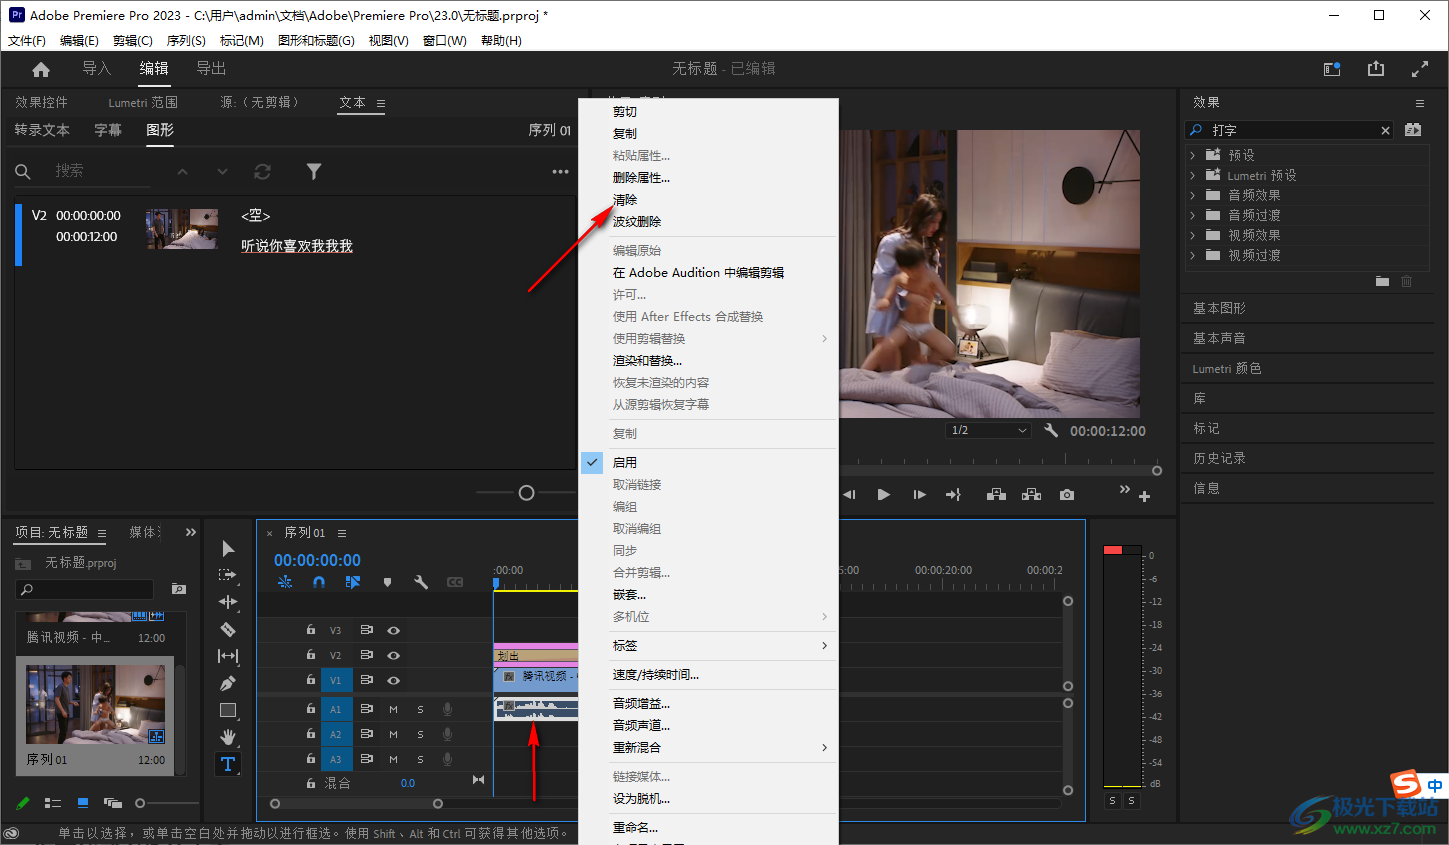Clear the effects search field with X
The width and height of the screenshot is (1449, 845).
pos(1385,130)
